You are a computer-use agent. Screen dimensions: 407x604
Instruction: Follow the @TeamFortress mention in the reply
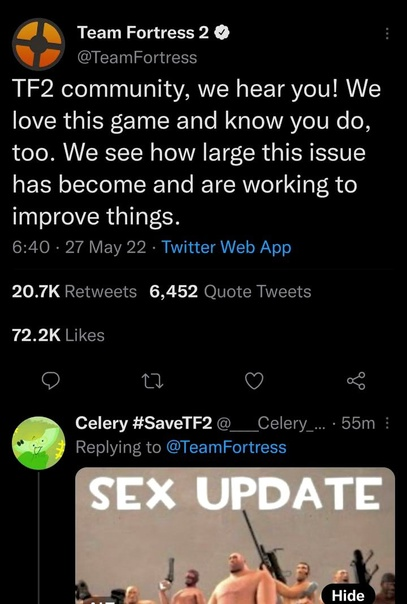coord(226,447)
